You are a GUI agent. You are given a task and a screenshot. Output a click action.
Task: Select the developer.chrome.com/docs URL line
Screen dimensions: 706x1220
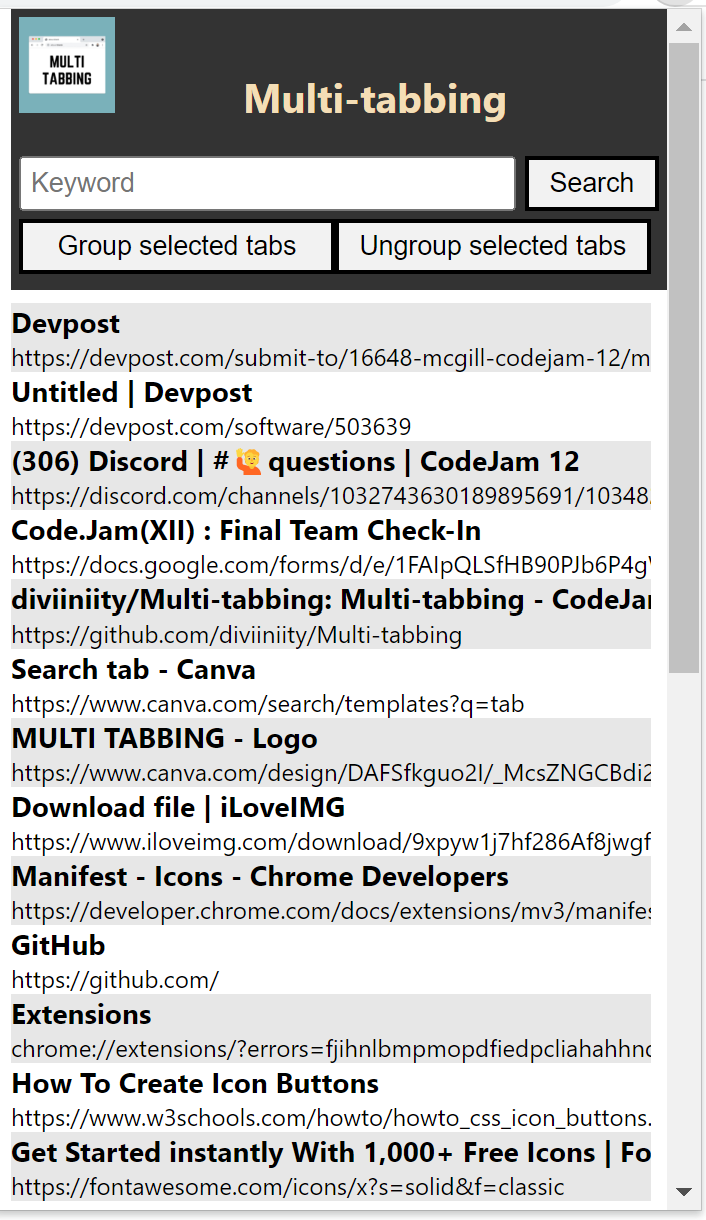[x=331, y=910]
